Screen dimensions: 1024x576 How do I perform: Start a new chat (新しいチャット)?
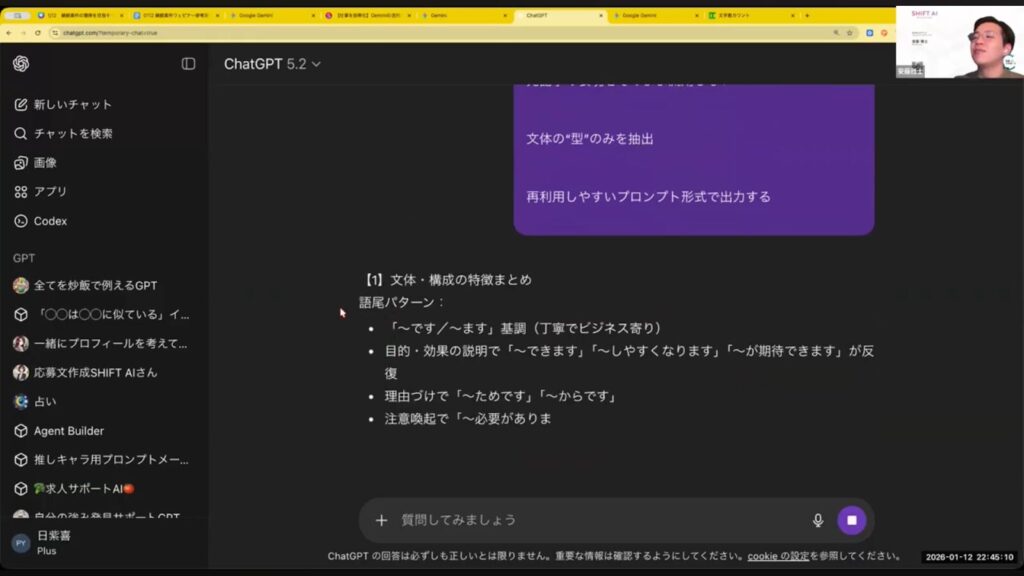coord(72,104)
